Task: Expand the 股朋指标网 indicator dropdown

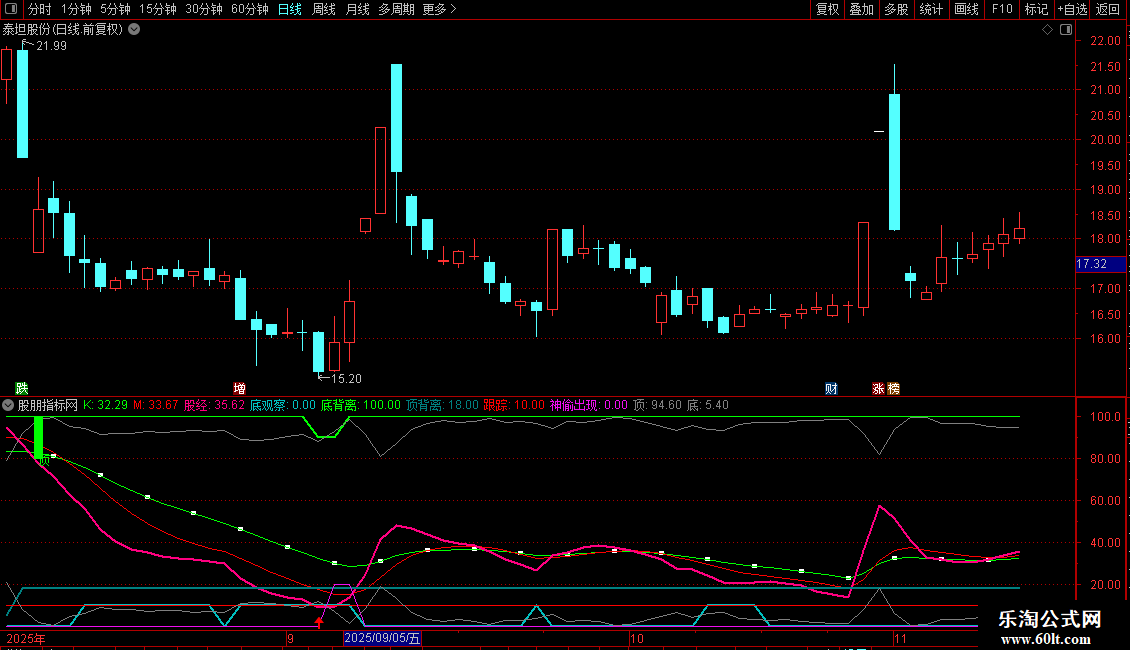Action: click(9, 405)
